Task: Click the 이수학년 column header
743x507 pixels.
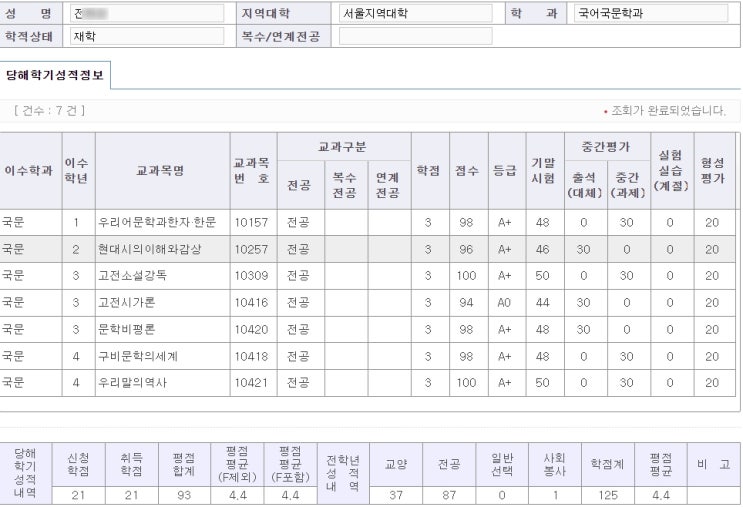Action: click(x=79, y=171)
